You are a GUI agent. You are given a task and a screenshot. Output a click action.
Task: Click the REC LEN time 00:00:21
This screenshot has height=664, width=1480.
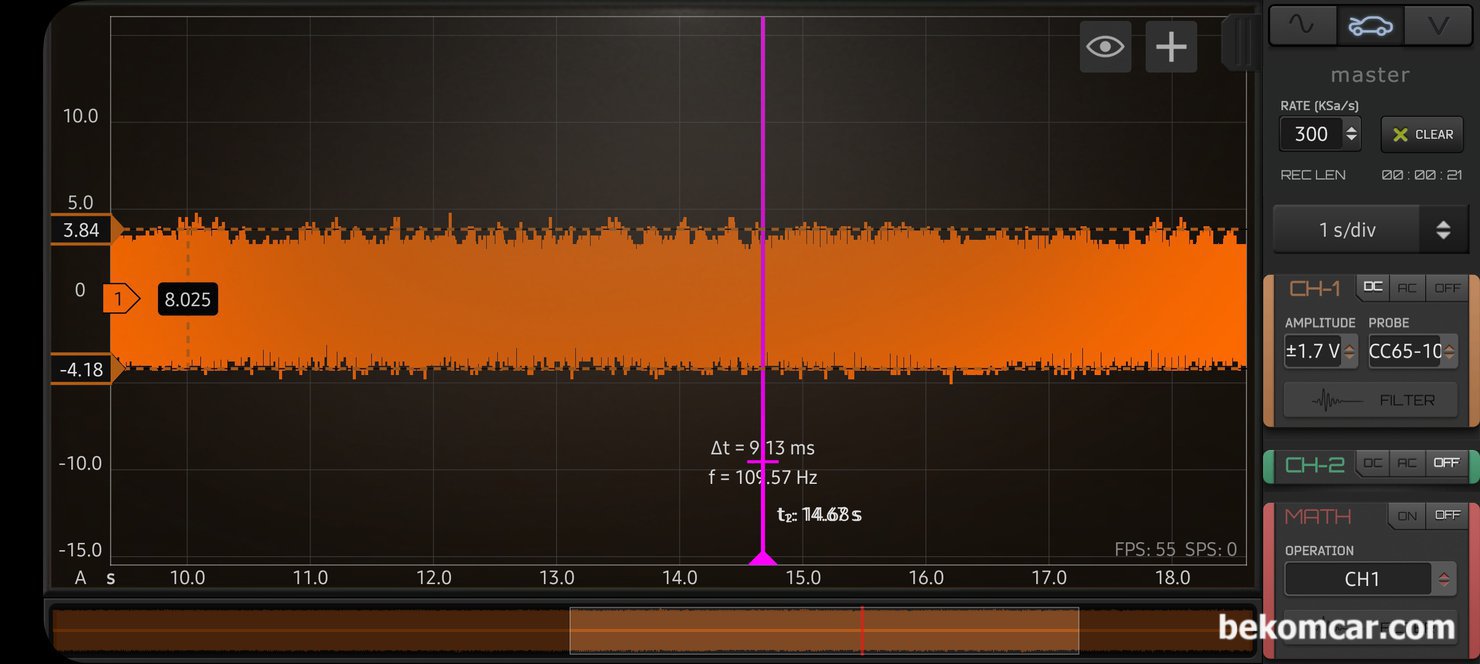(x=1421, y=175)
